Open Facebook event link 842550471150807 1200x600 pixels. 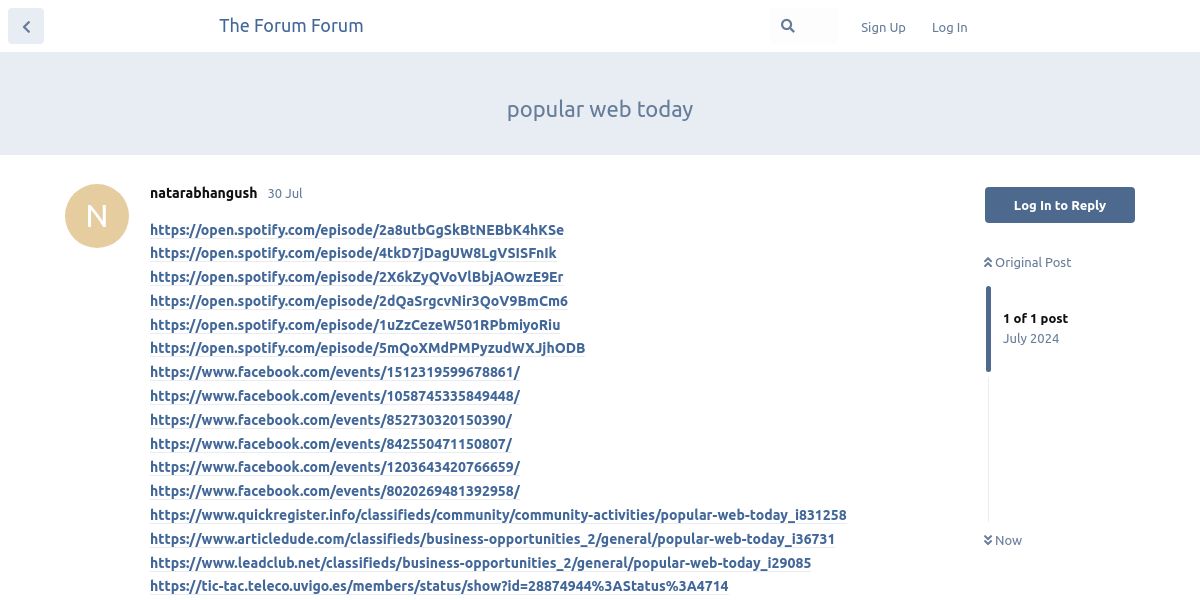[x=331, y=444]
